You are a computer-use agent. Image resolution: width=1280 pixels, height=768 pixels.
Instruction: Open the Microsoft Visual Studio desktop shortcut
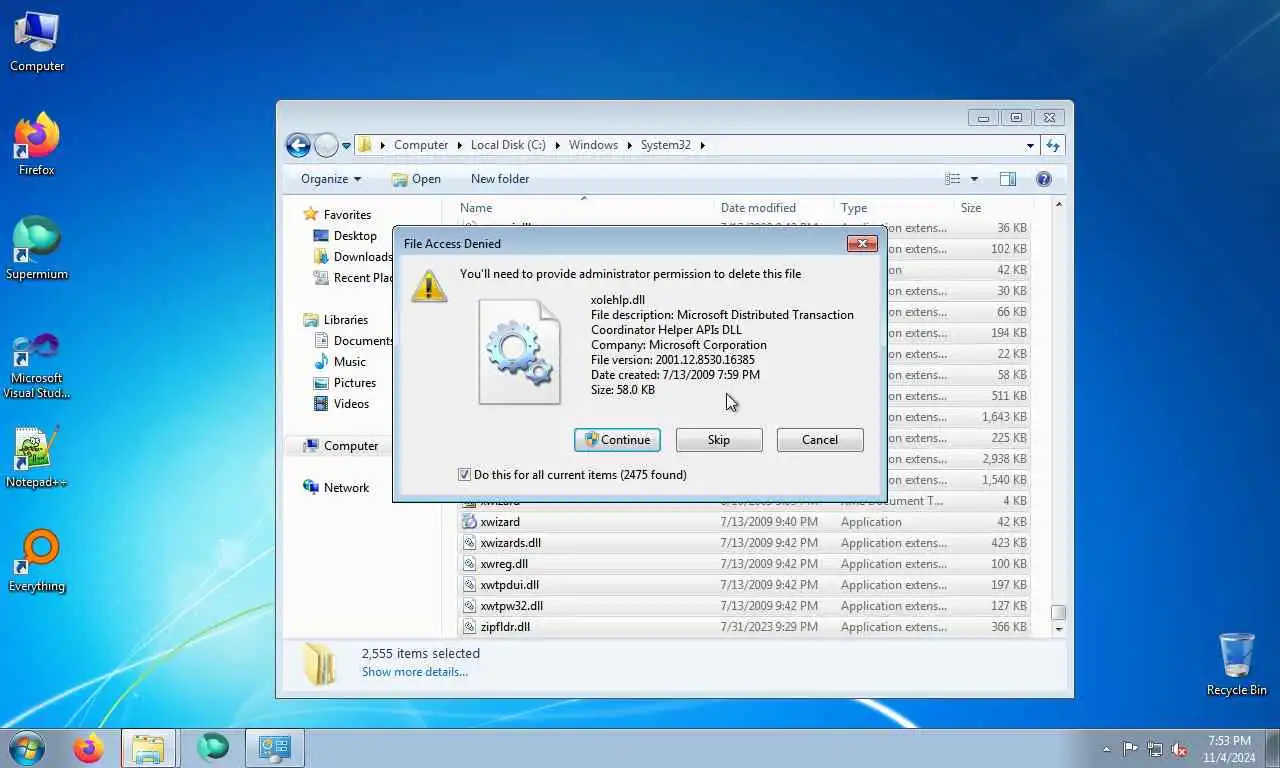coord(37,366)
